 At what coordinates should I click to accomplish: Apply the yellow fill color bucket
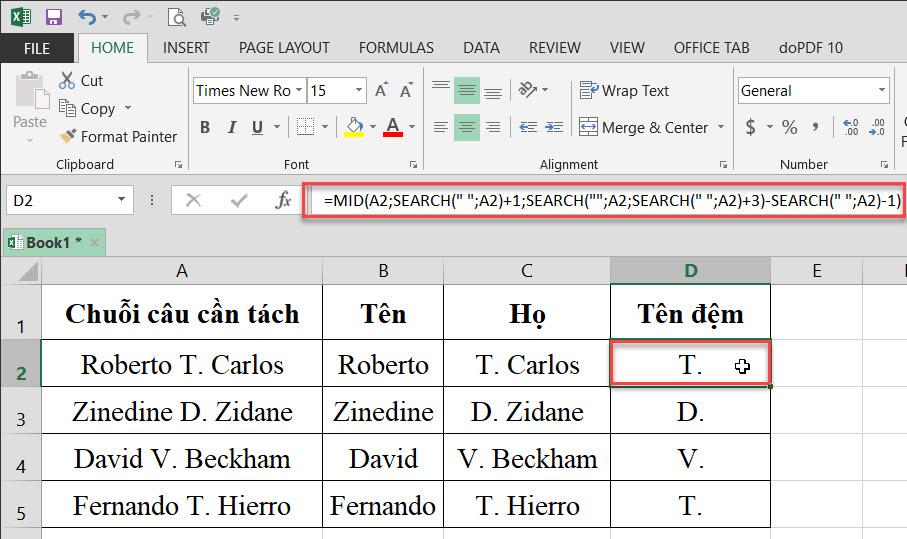click(x=354, y=127)
